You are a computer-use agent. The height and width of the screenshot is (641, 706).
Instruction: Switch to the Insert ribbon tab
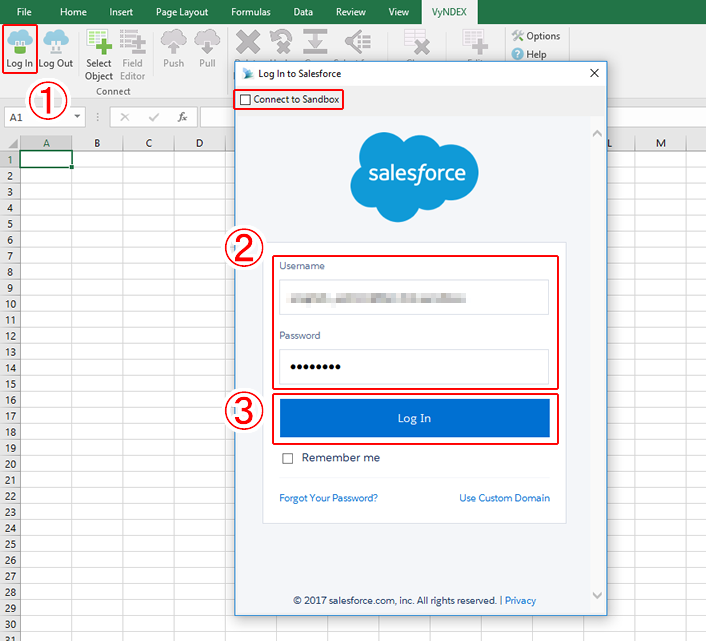click(121, 12)
